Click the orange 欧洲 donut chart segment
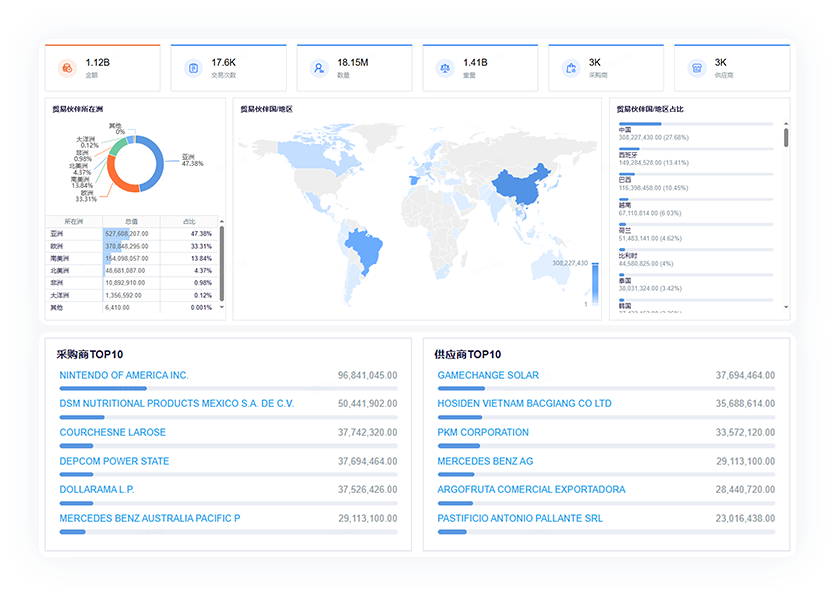This screenshot has height=597, width=836. click(x=122, y=179)
